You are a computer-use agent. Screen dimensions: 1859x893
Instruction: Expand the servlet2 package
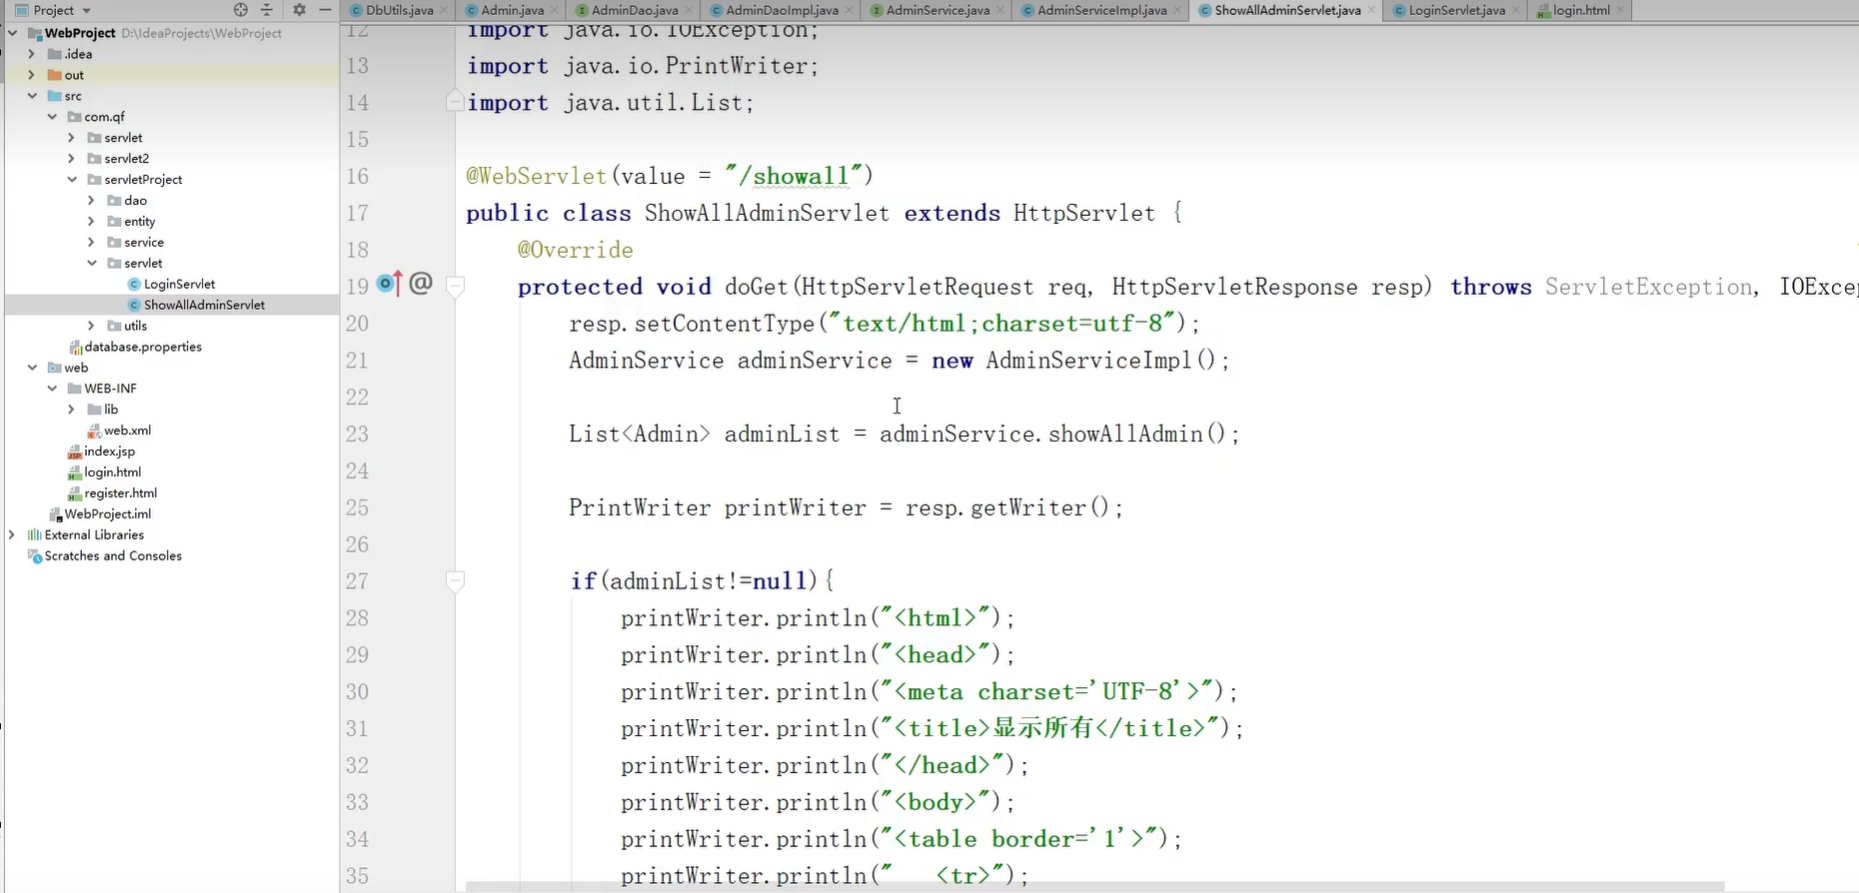point(72,158)
